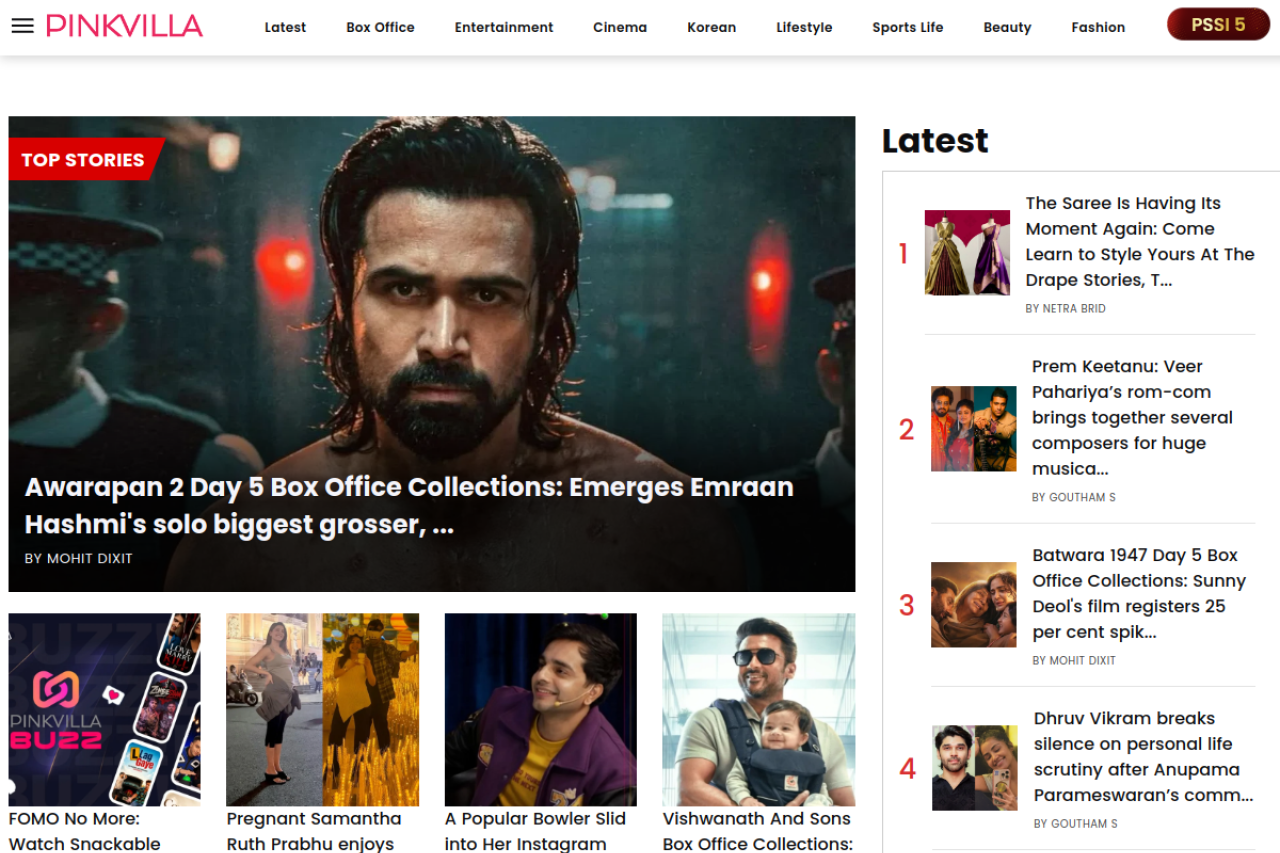
Task: Open the Latest nav section
Action: 285,27
